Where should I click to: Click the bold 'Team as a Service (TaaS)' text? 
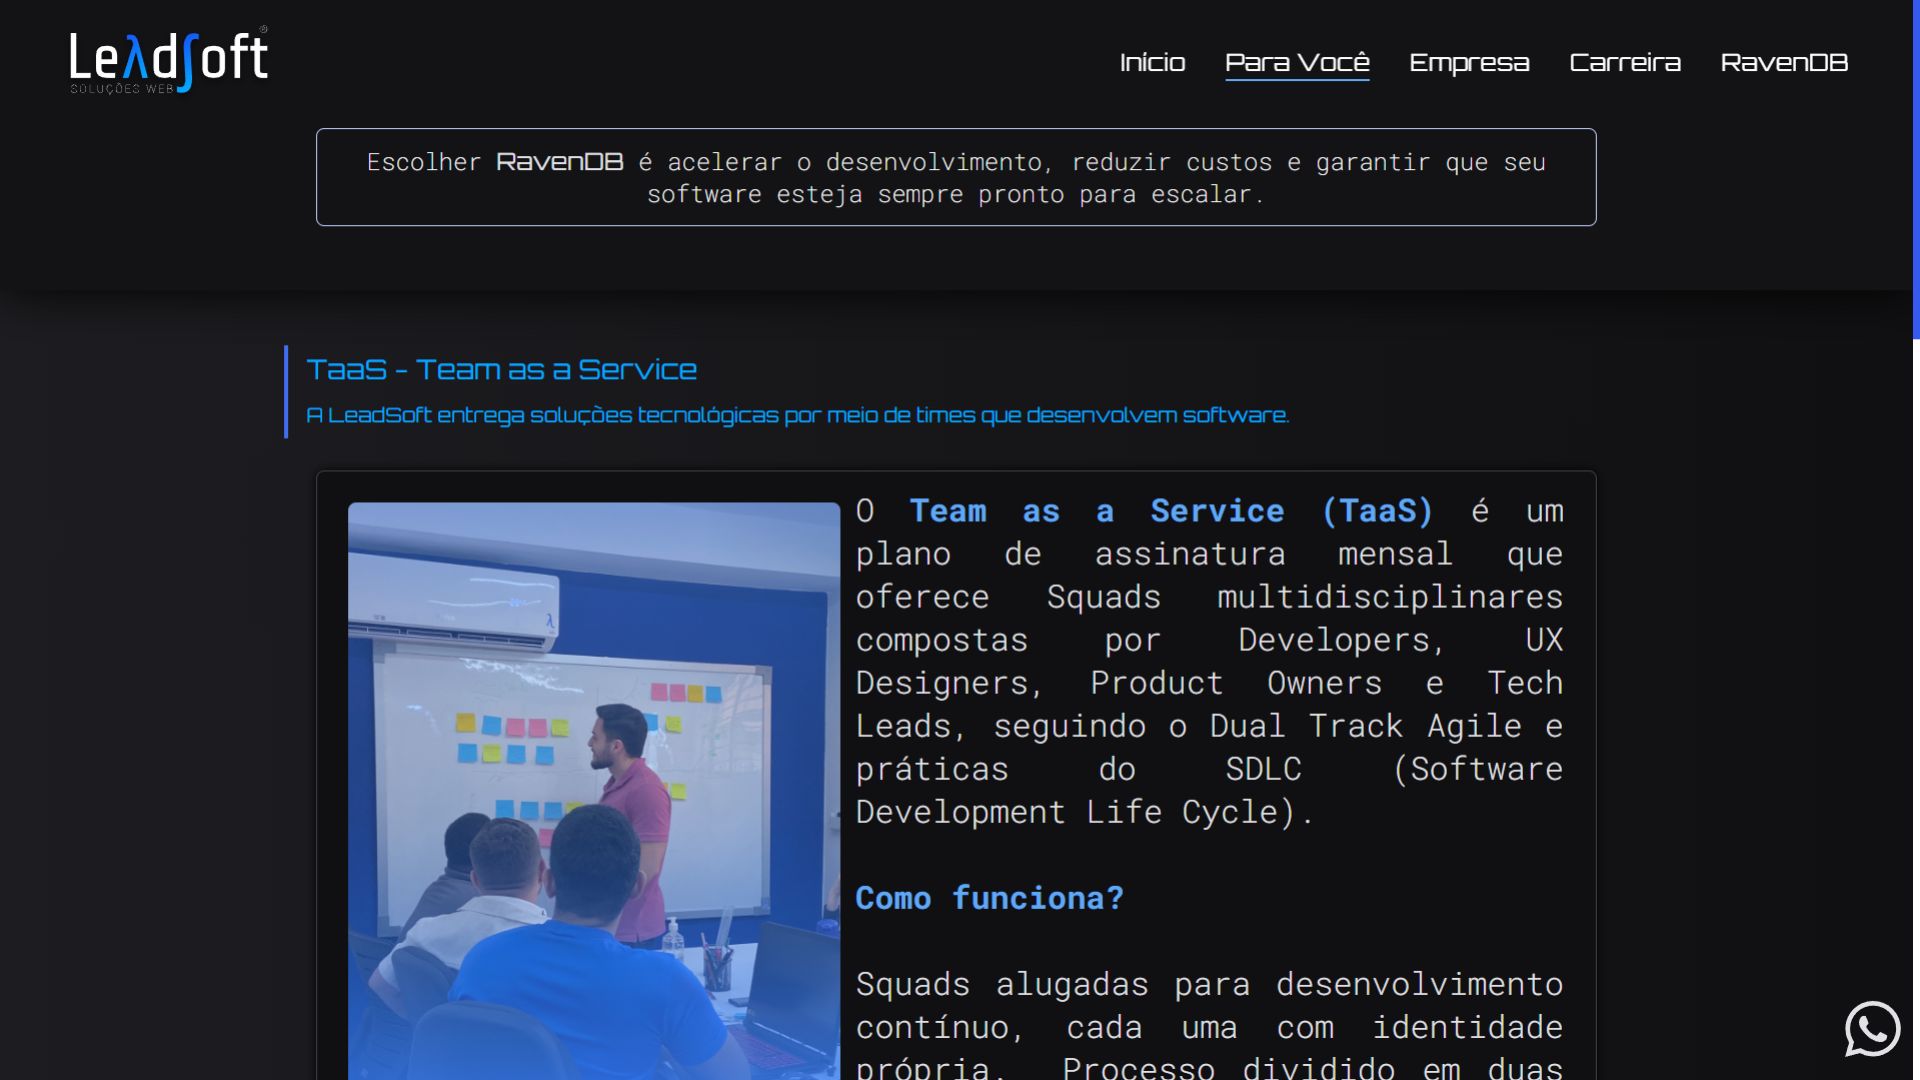click(1170, 511)
